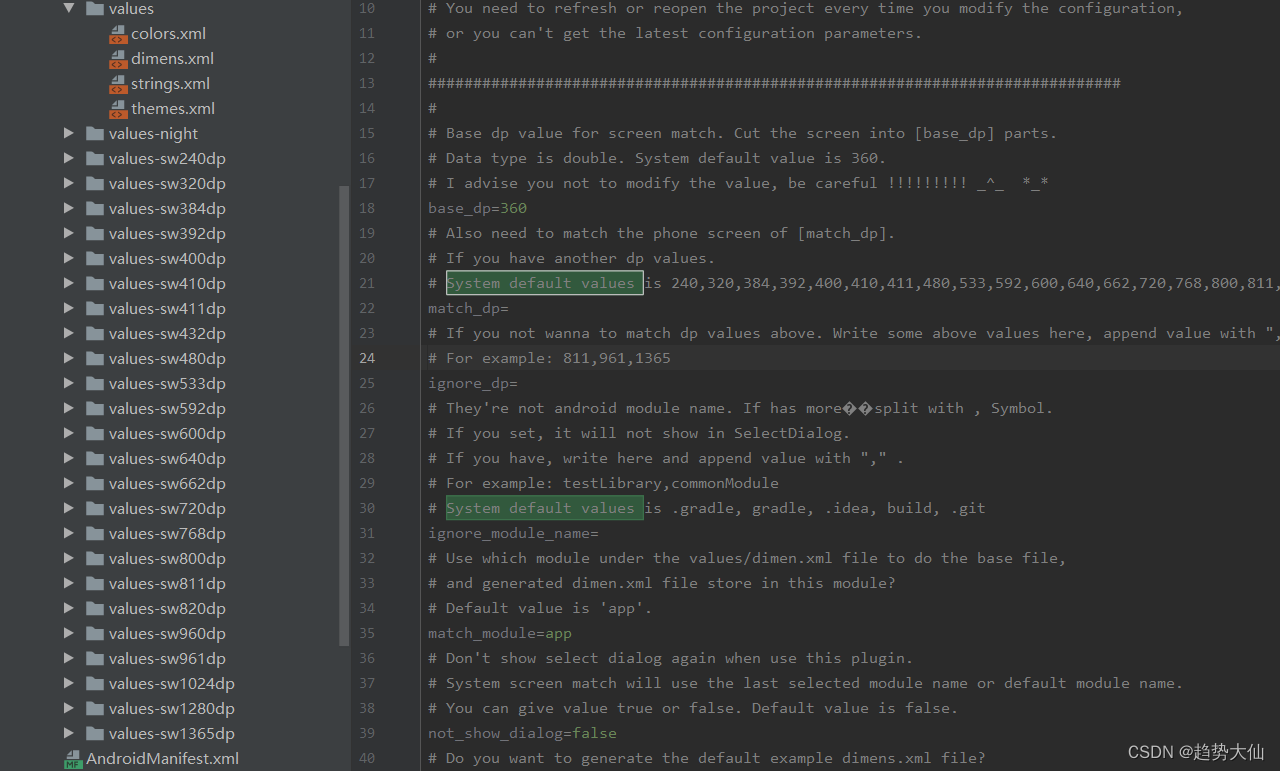The width and height of the screenshot is (1280, 771).
Task: Collapse the values folder arrow
Action: (69, 8)
